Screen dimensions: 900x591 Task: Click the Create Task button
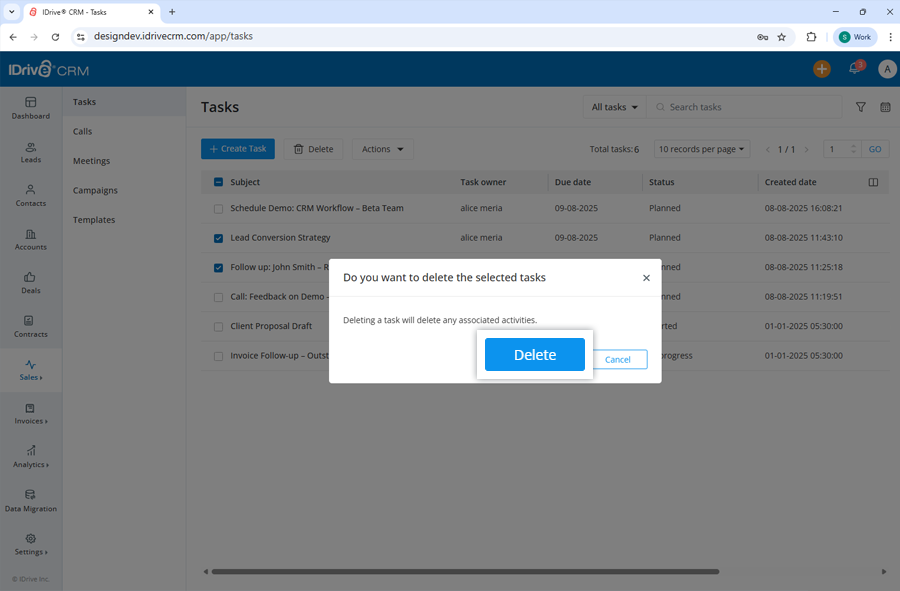(237, 148)
